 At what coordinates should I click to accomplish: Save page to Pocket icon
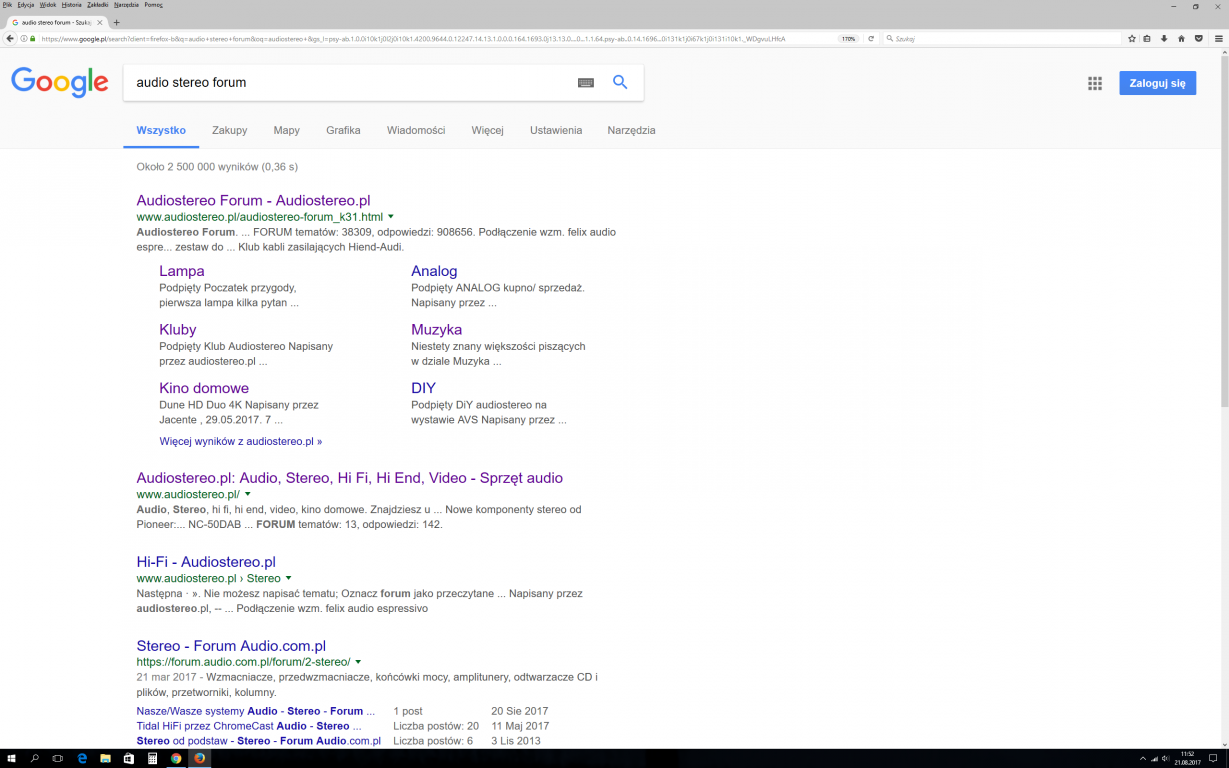click(1198, 39)
